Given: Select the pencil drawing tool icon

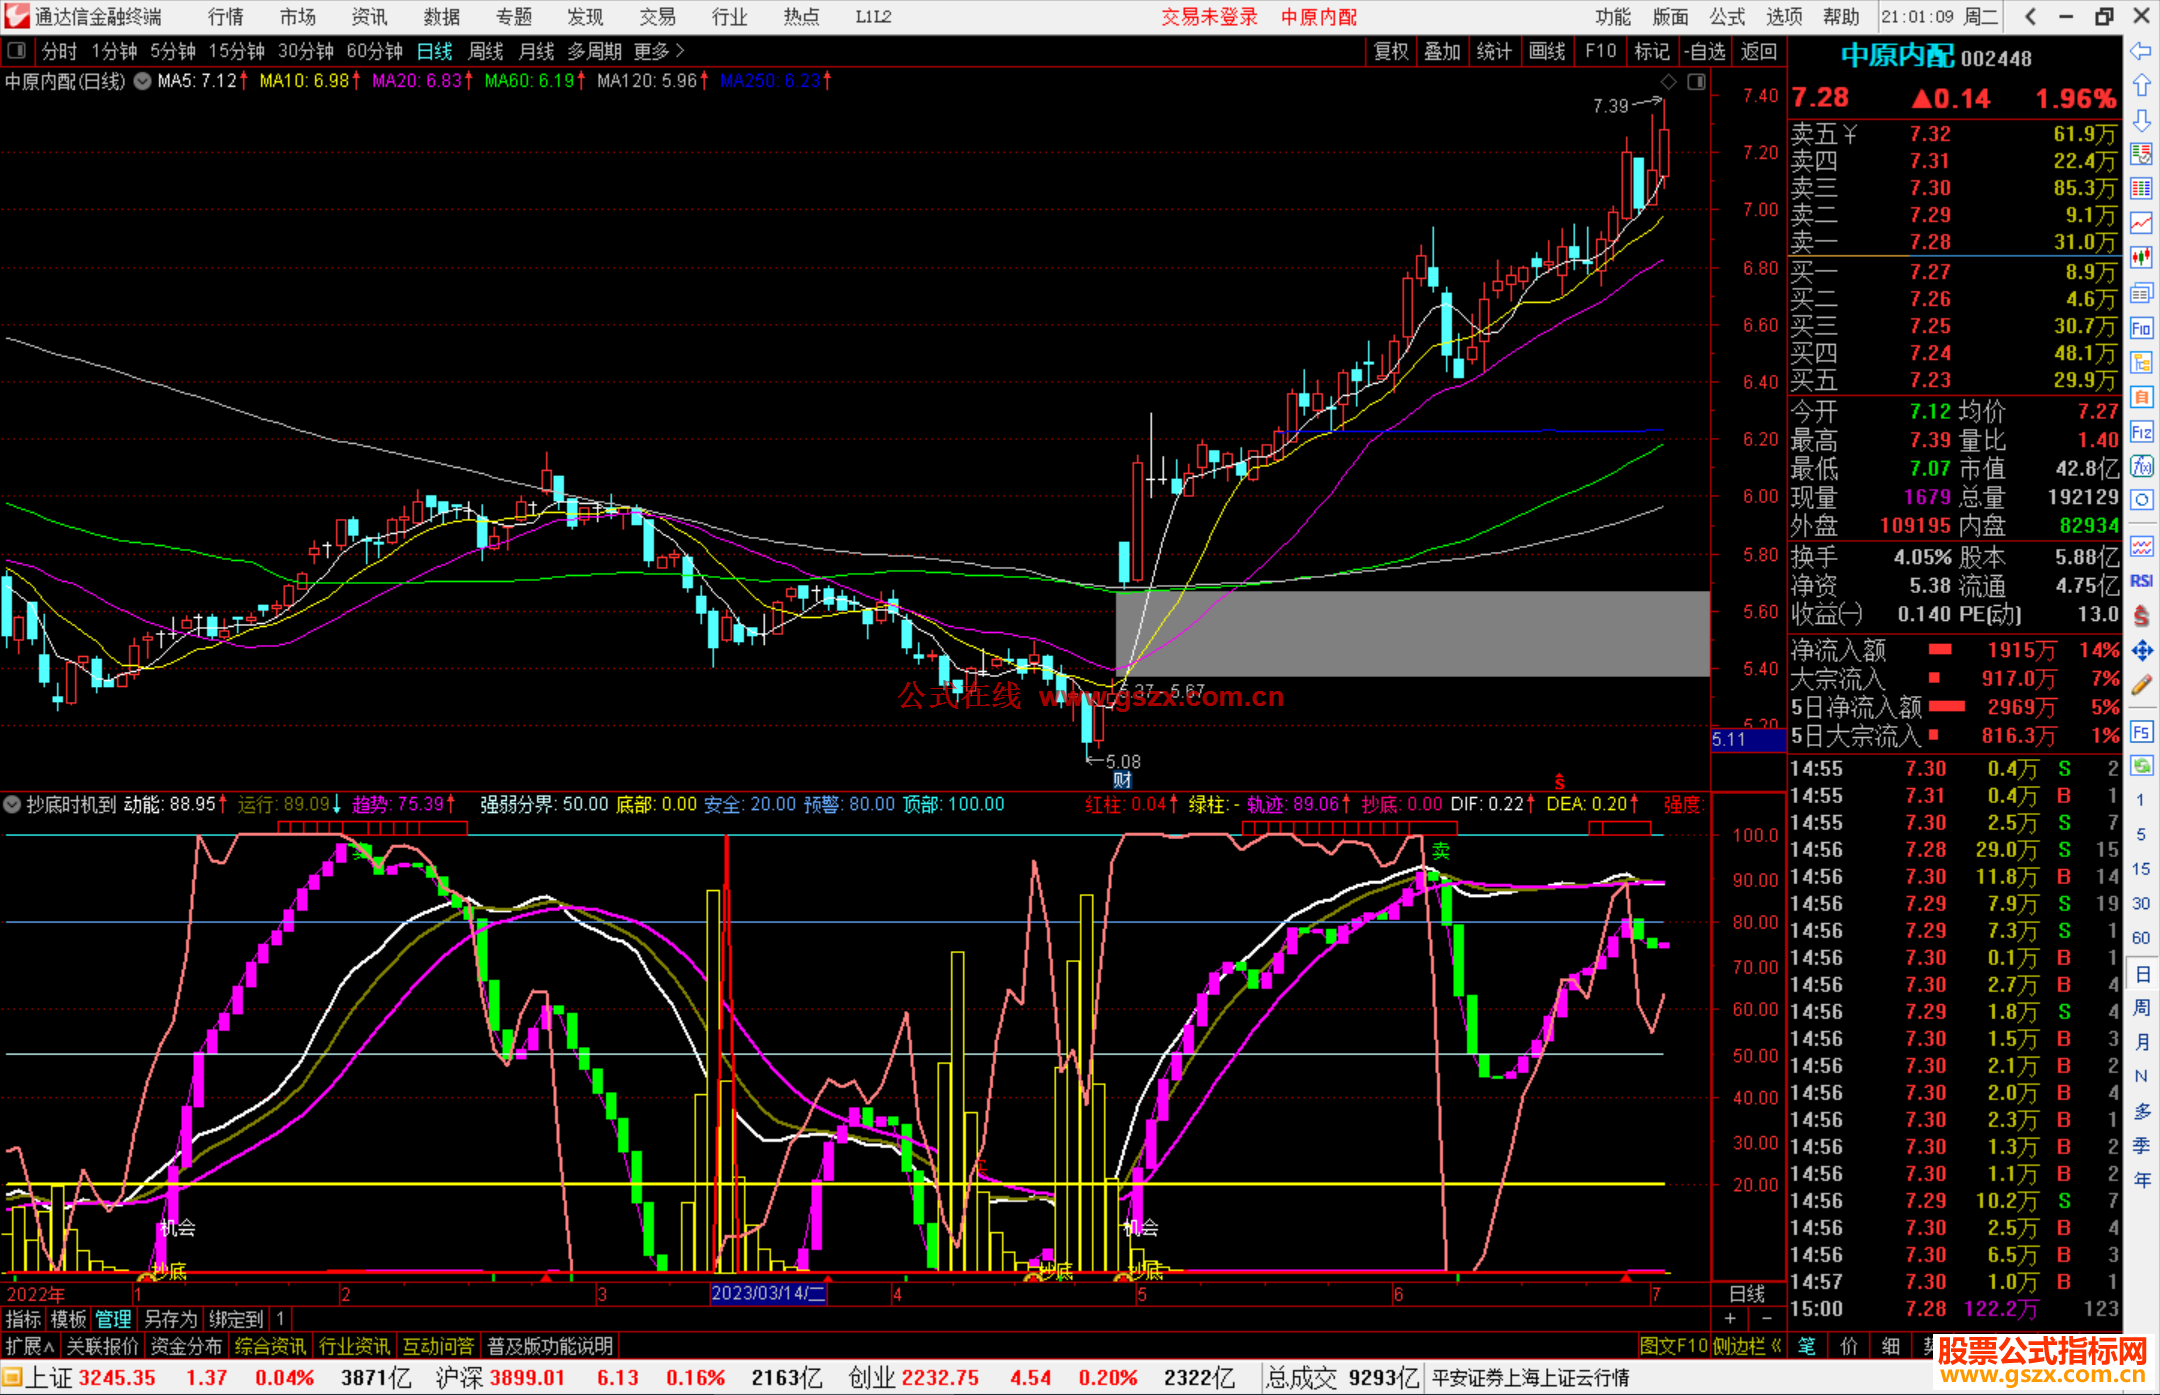Looking at the screenshot, I should (x=2141, y=685).
